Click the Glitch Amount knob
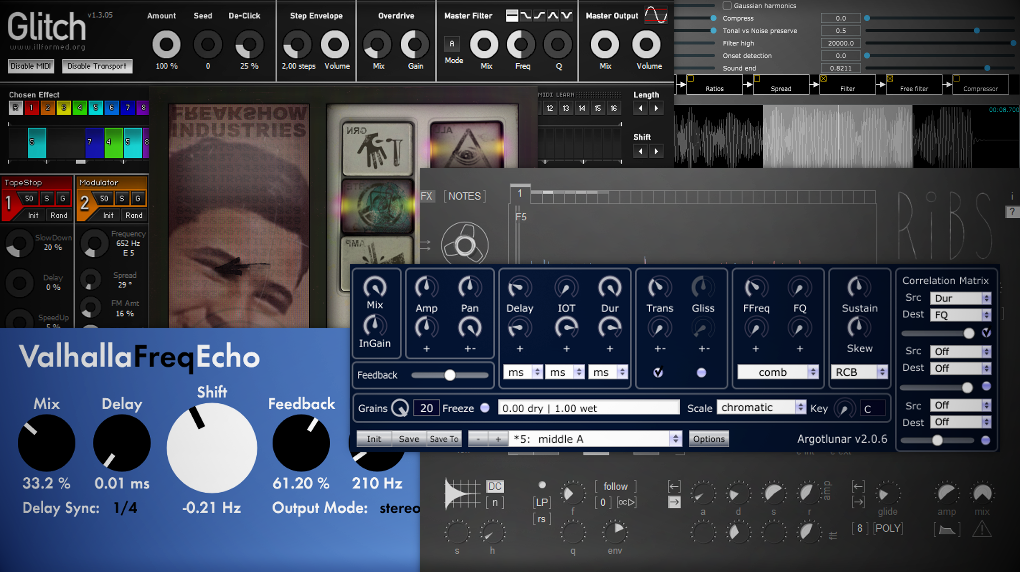The width and height of the screenshot is (1020, 572). click(x=167, y=44)
